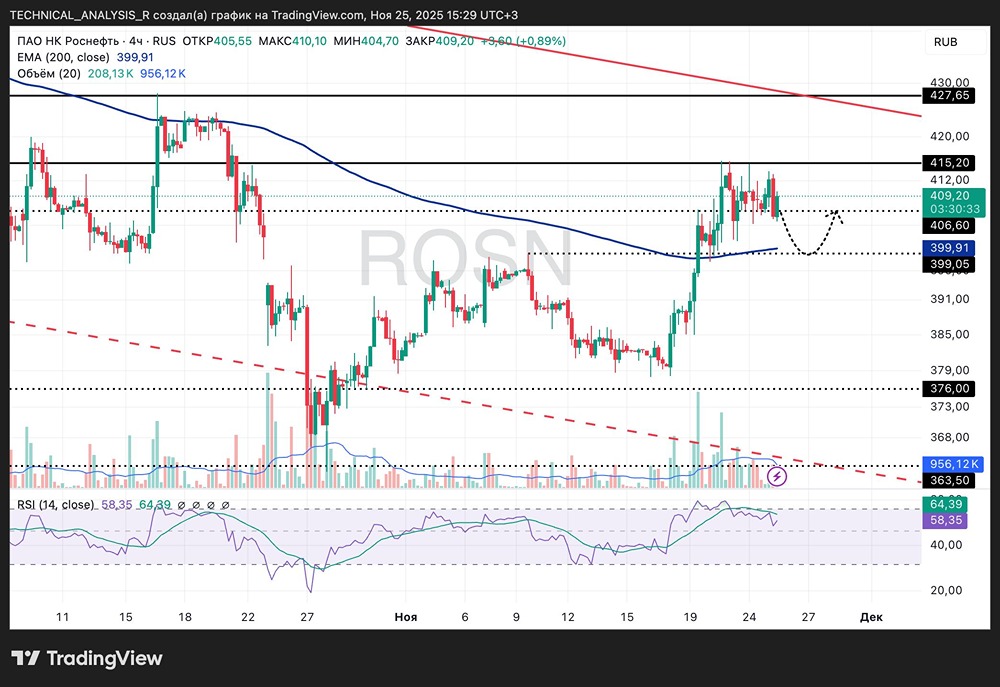Click the date label 11 on time axis
This screenshot has height=687, width=1000.
click(x=62, y=617)
